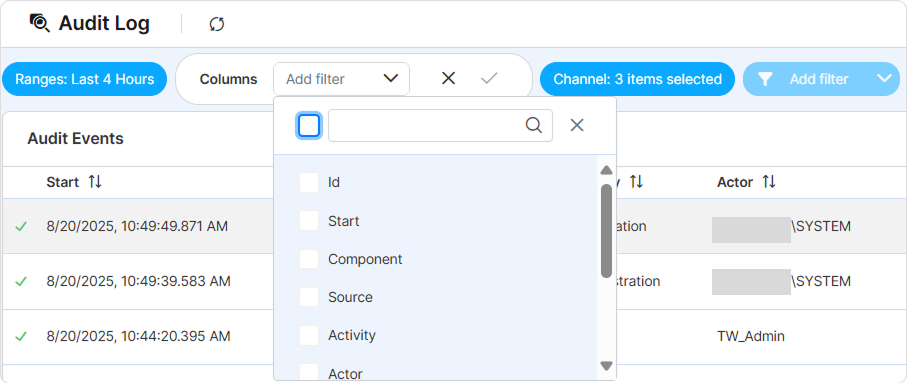907x383 pixels.
Task: Select the 8/20/2025, 10:44:20.395 AM timestamp
Action: pyautogui.click(x=138, y=336)
